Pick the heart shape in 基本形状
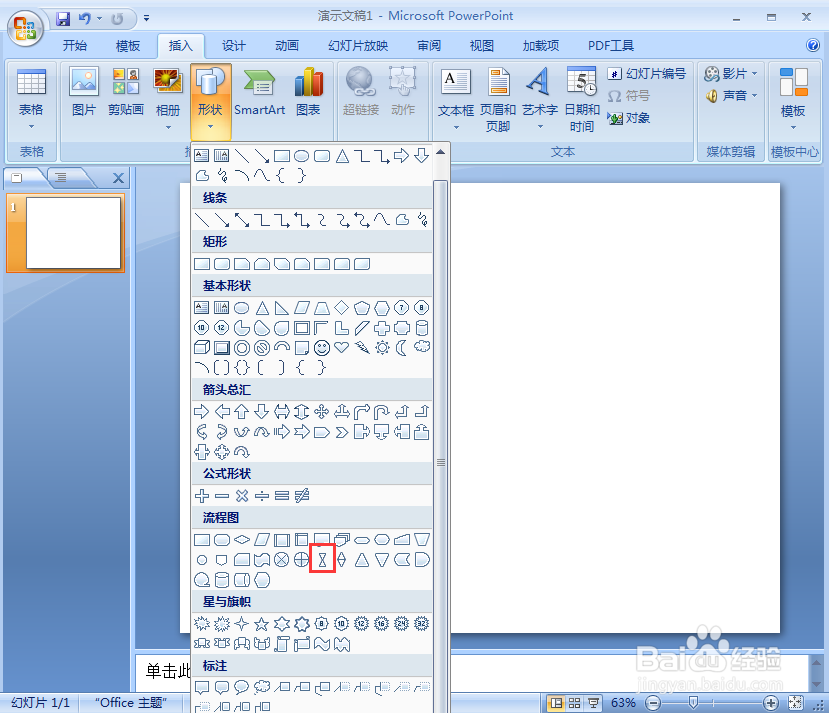The image size is (829, 713). click(x=342, y=347)
